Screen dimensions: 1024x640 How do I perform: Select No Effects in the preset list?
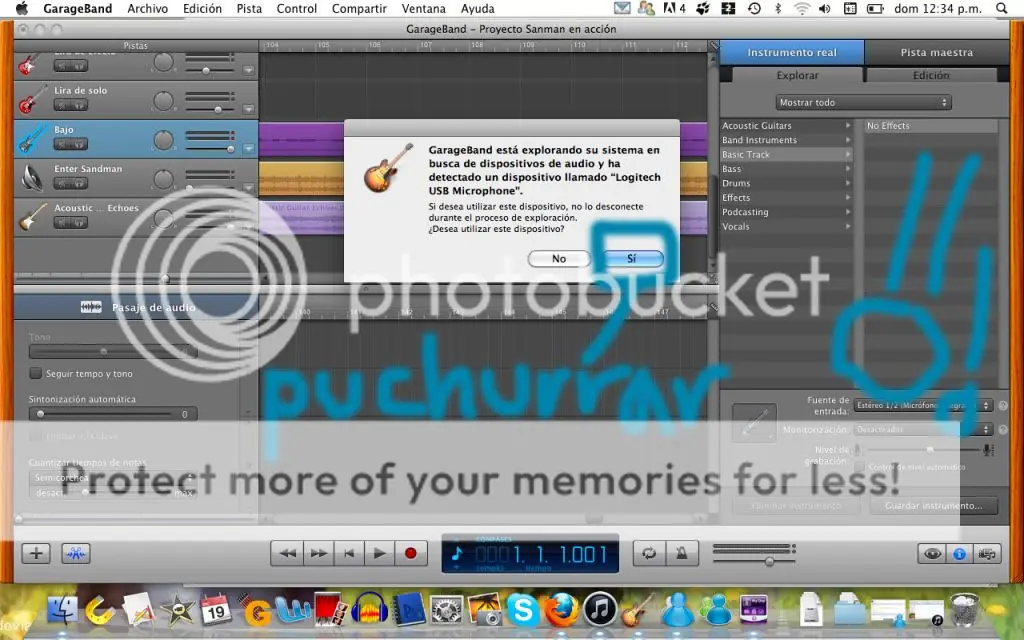pyautogui.click(x=930, y=125)
